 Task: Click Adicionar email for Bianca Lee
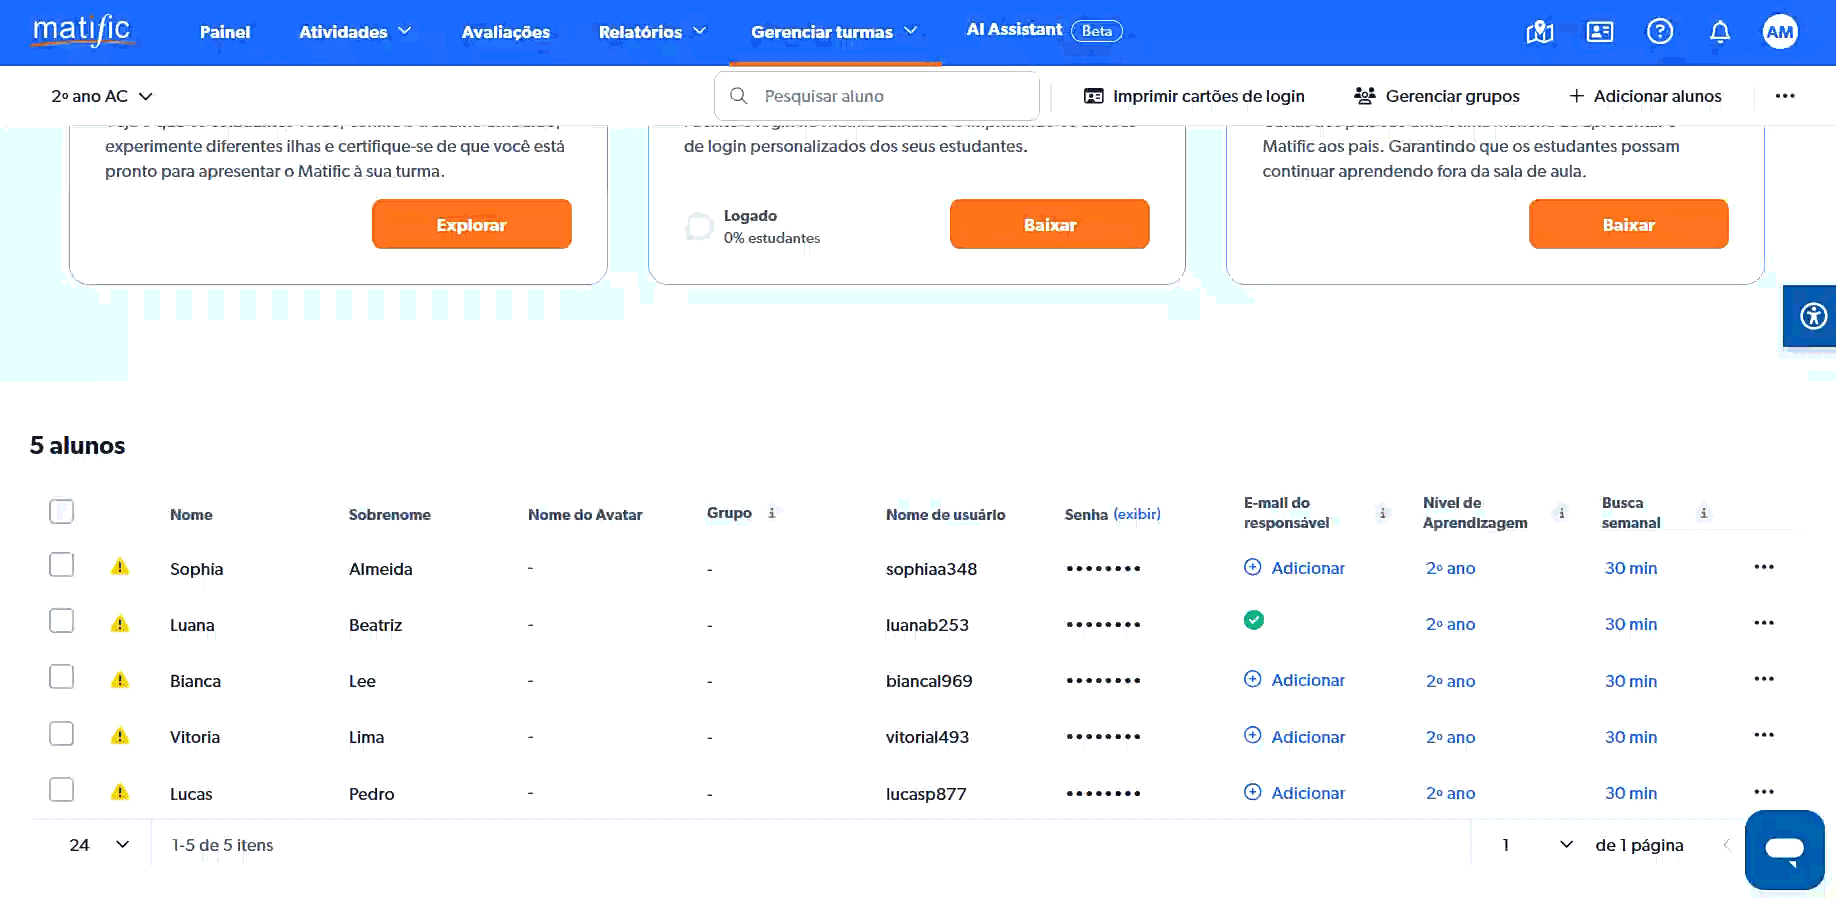pyautogui.click(x=1295, y=680)
